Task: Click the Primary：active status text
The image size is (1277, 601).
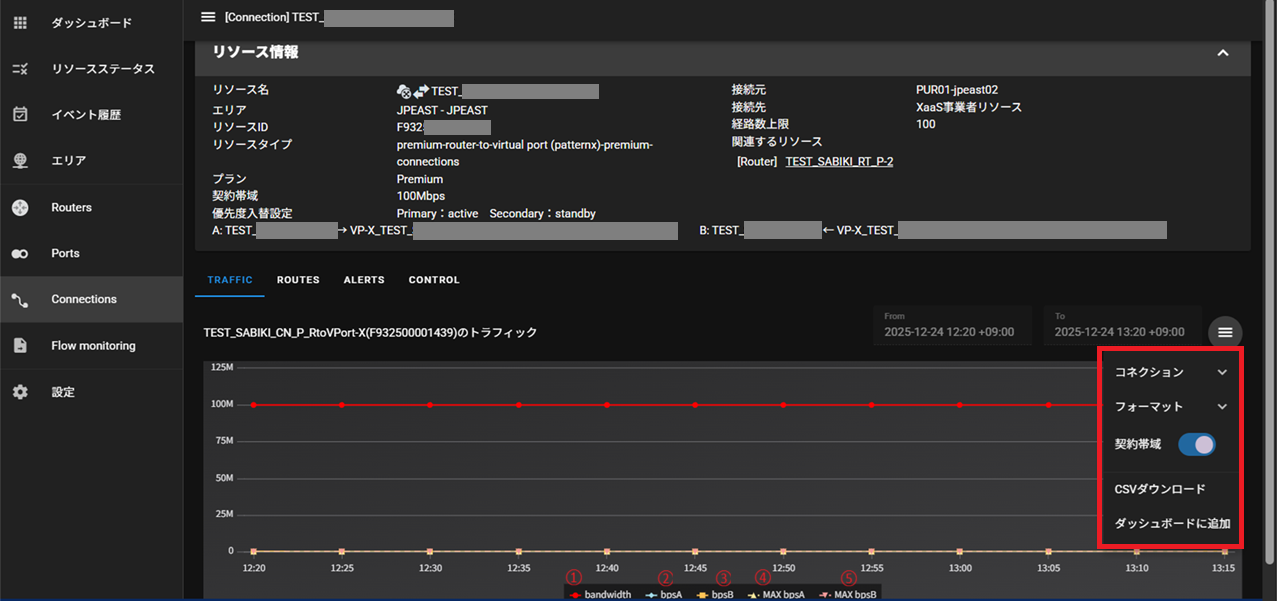Action: point(437,213)
